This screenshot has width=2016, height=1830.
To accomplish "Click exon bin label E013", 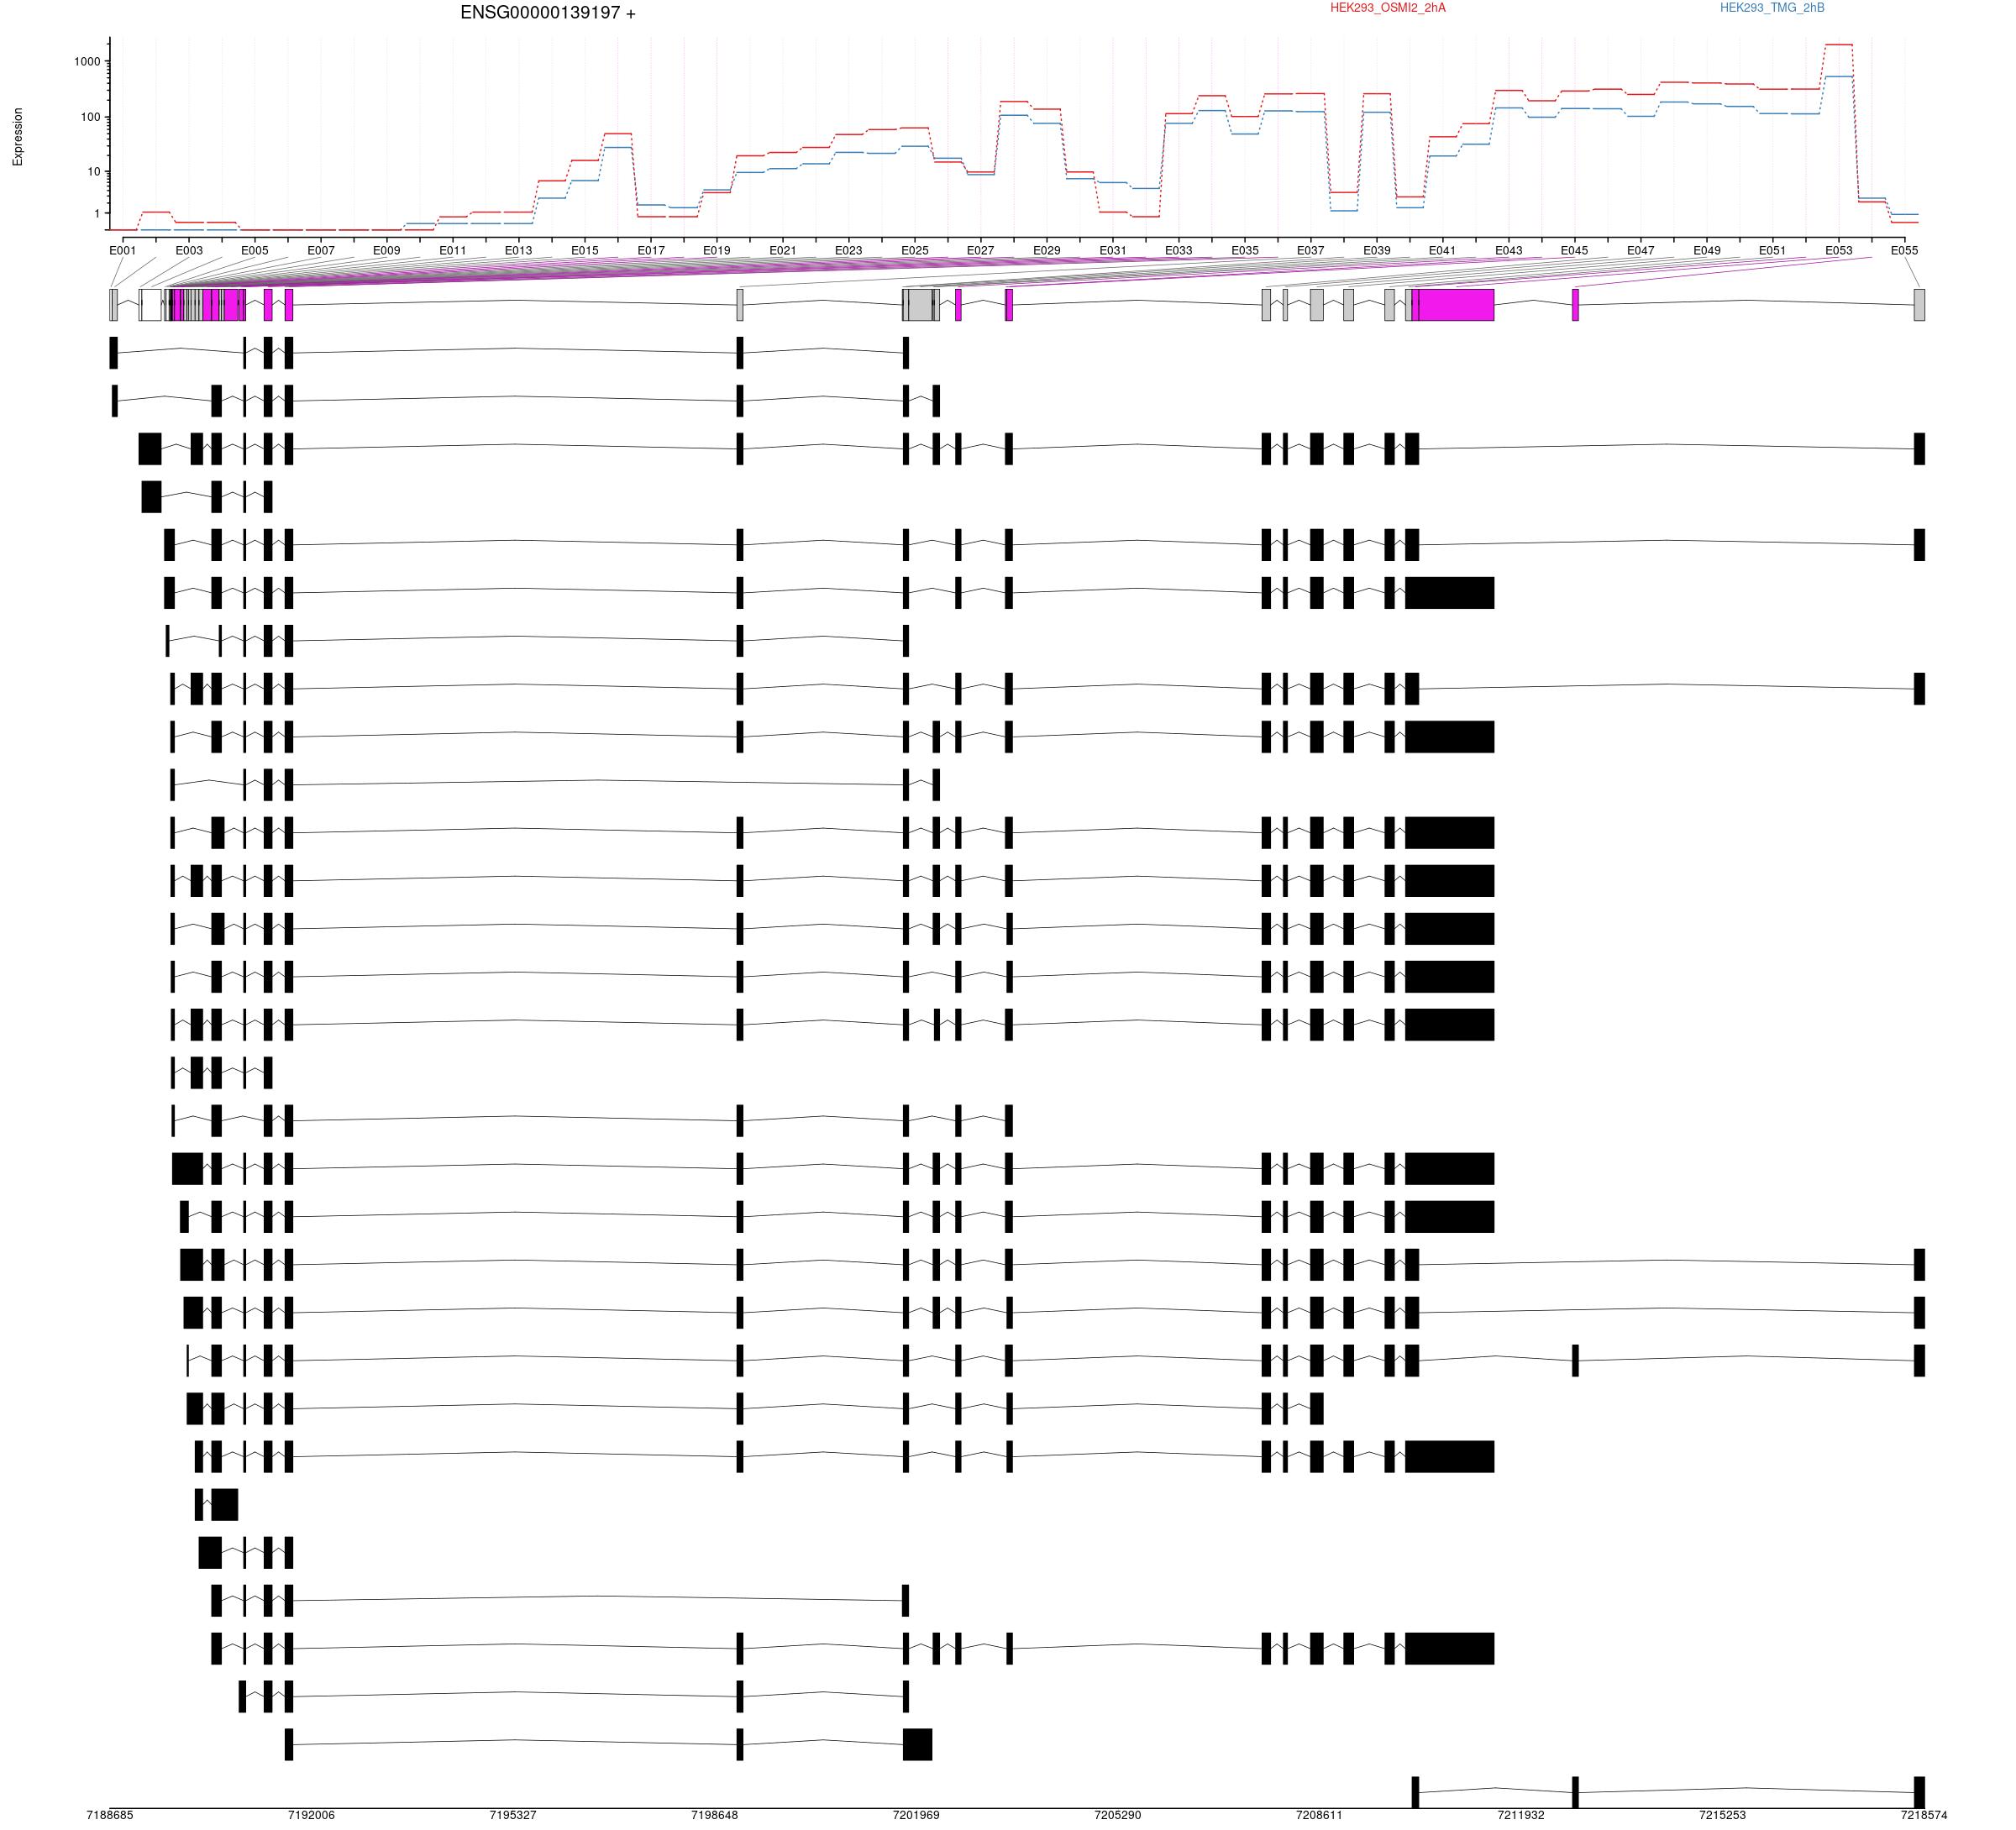I will pos(519,251).
